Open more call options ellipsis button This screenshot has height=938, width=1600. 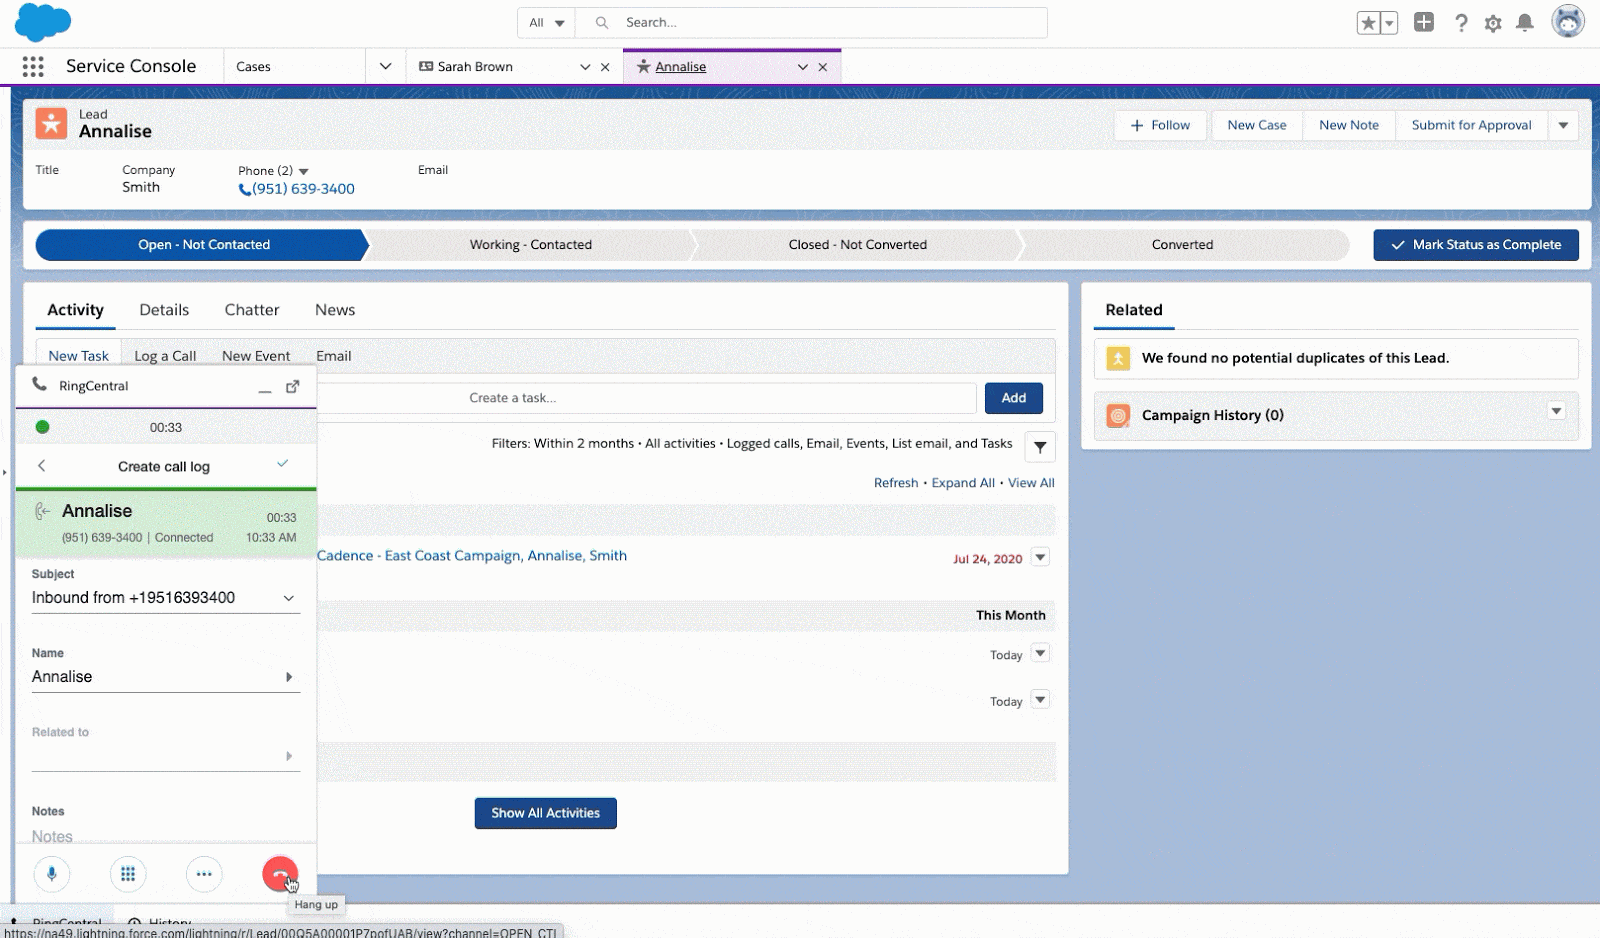(x=204, y=874)
